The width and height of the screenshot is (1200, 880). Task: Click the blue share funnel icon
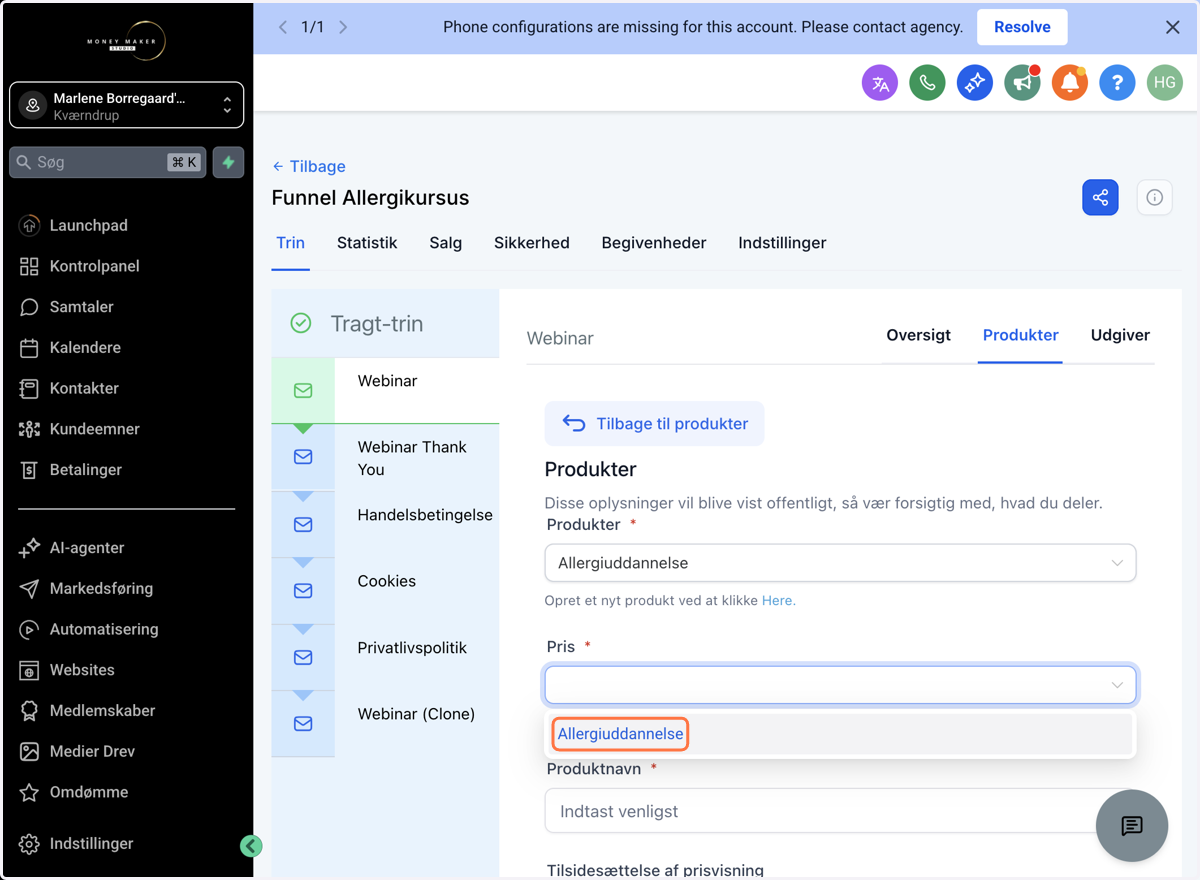click(x=1100, y=197)
